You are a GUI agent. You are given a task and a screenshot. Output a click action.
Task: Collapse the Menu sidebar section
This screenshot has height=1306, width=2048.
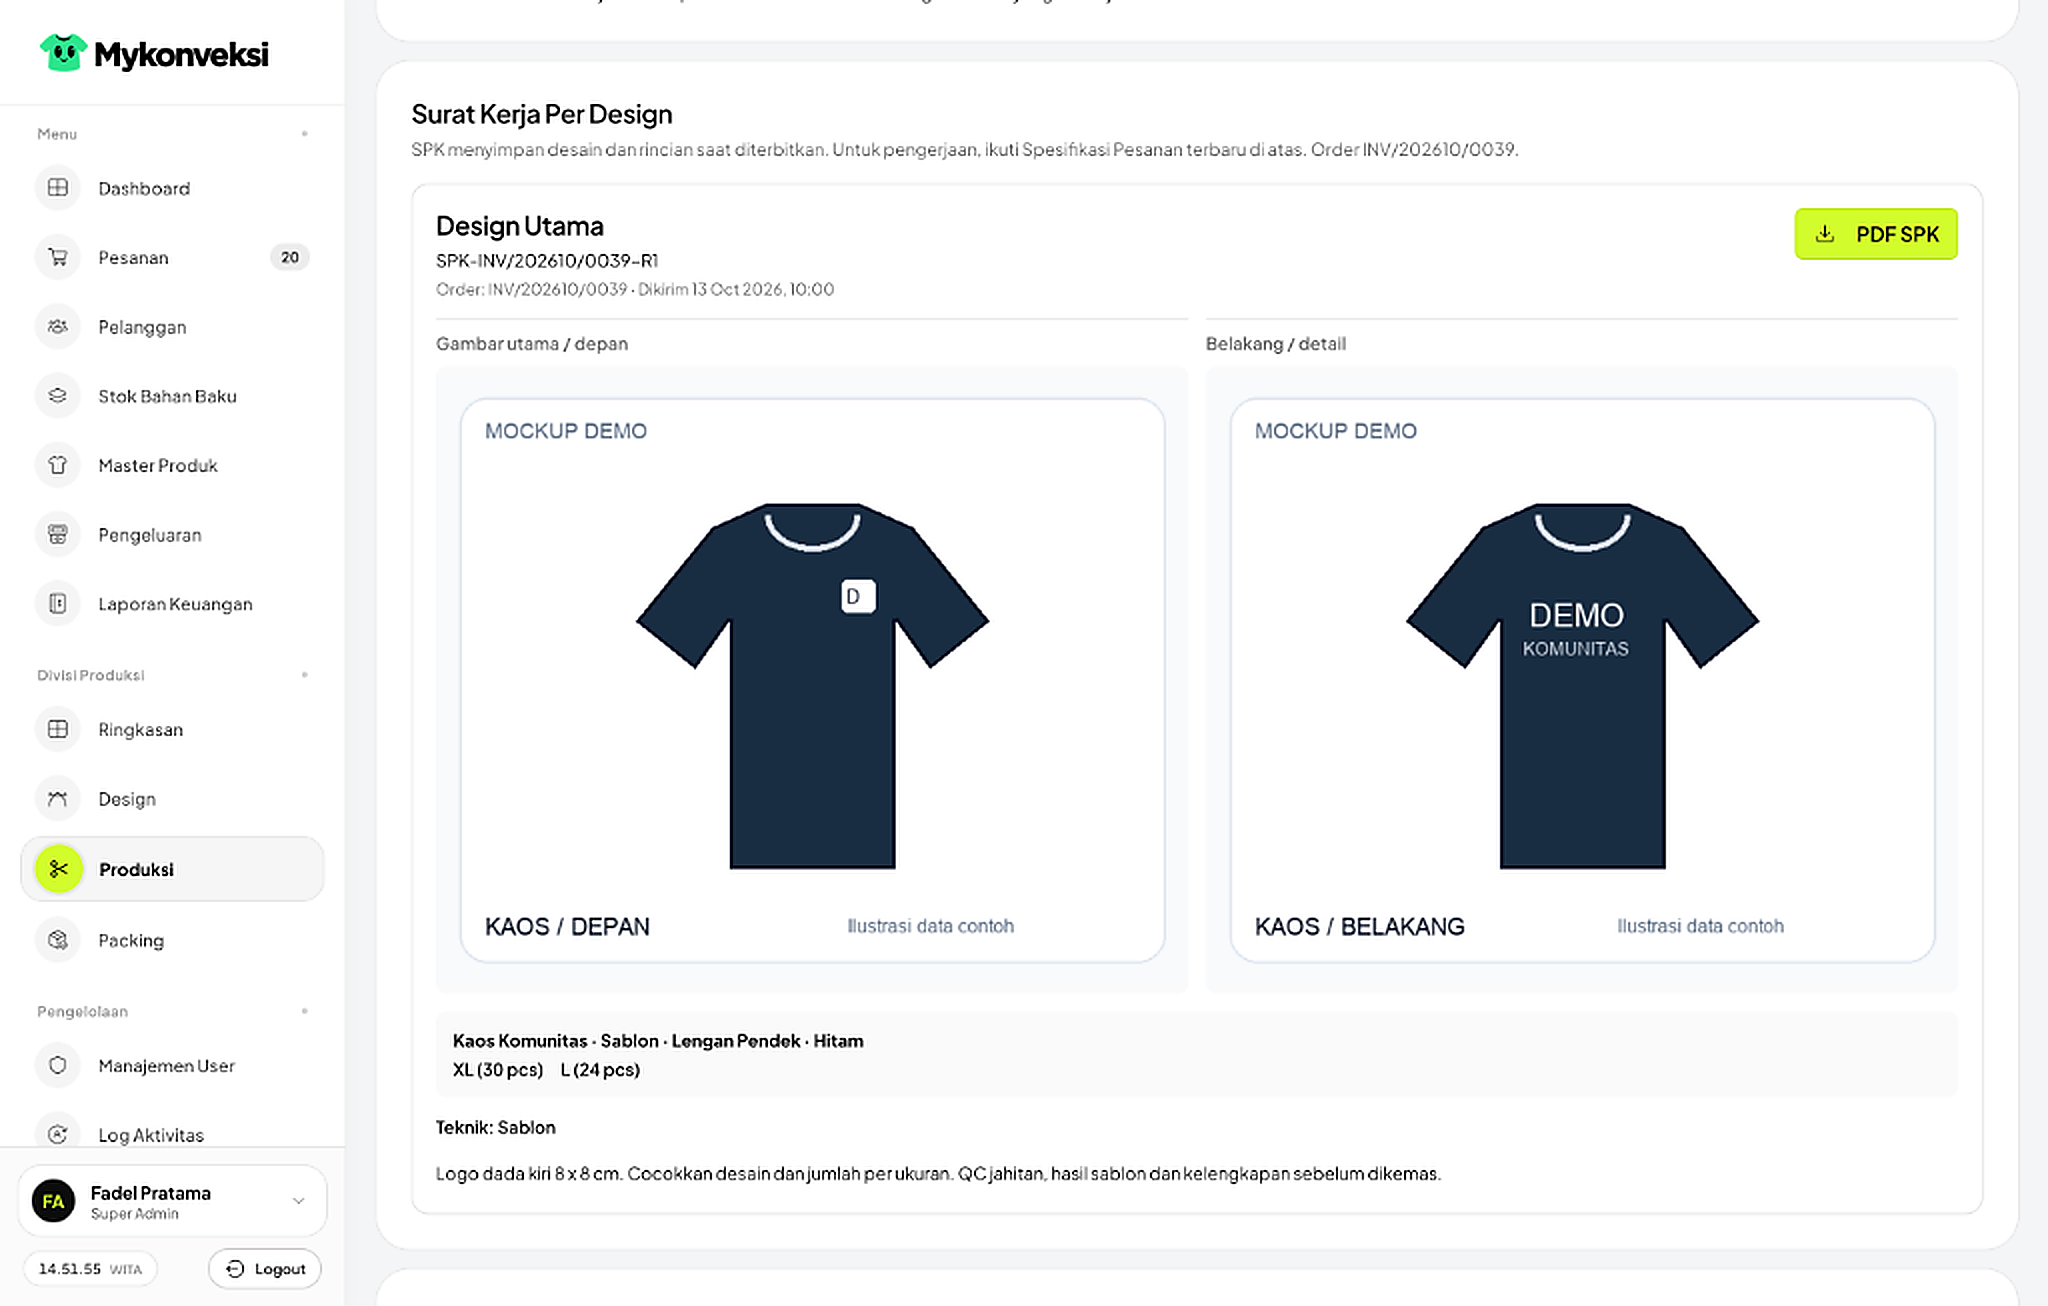[304, 134]
